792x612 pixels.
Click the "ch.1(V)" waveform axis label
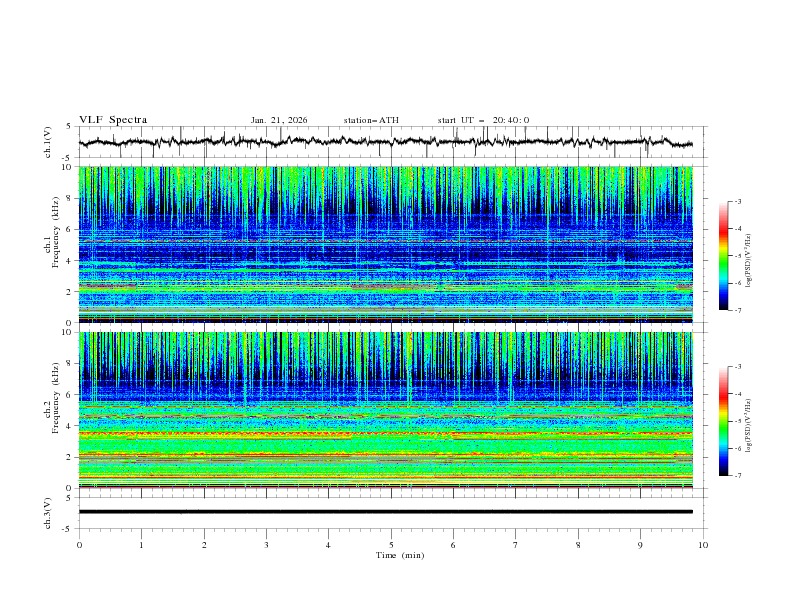(48, 142)
